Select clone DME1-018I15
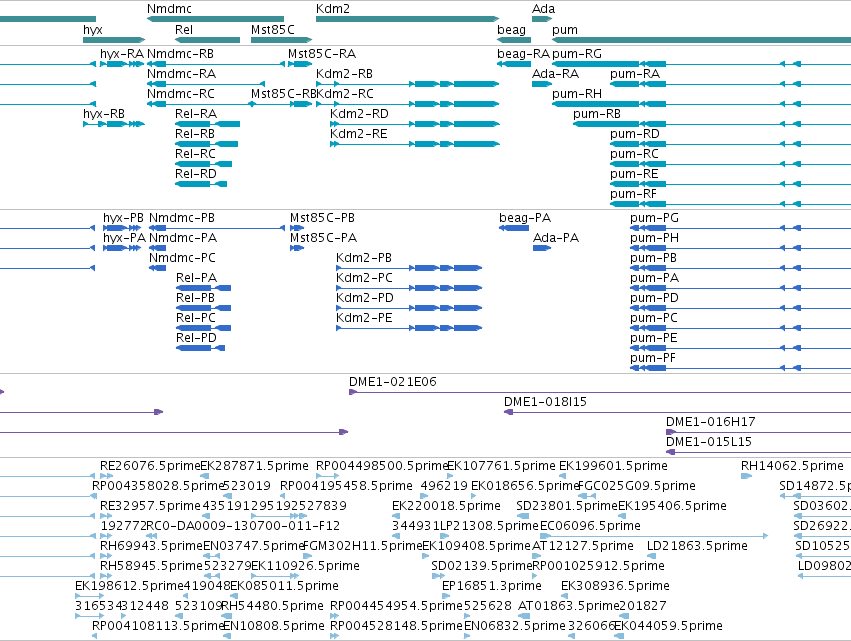The width and height of the screenshot is (851, 641). click(545, 402)
